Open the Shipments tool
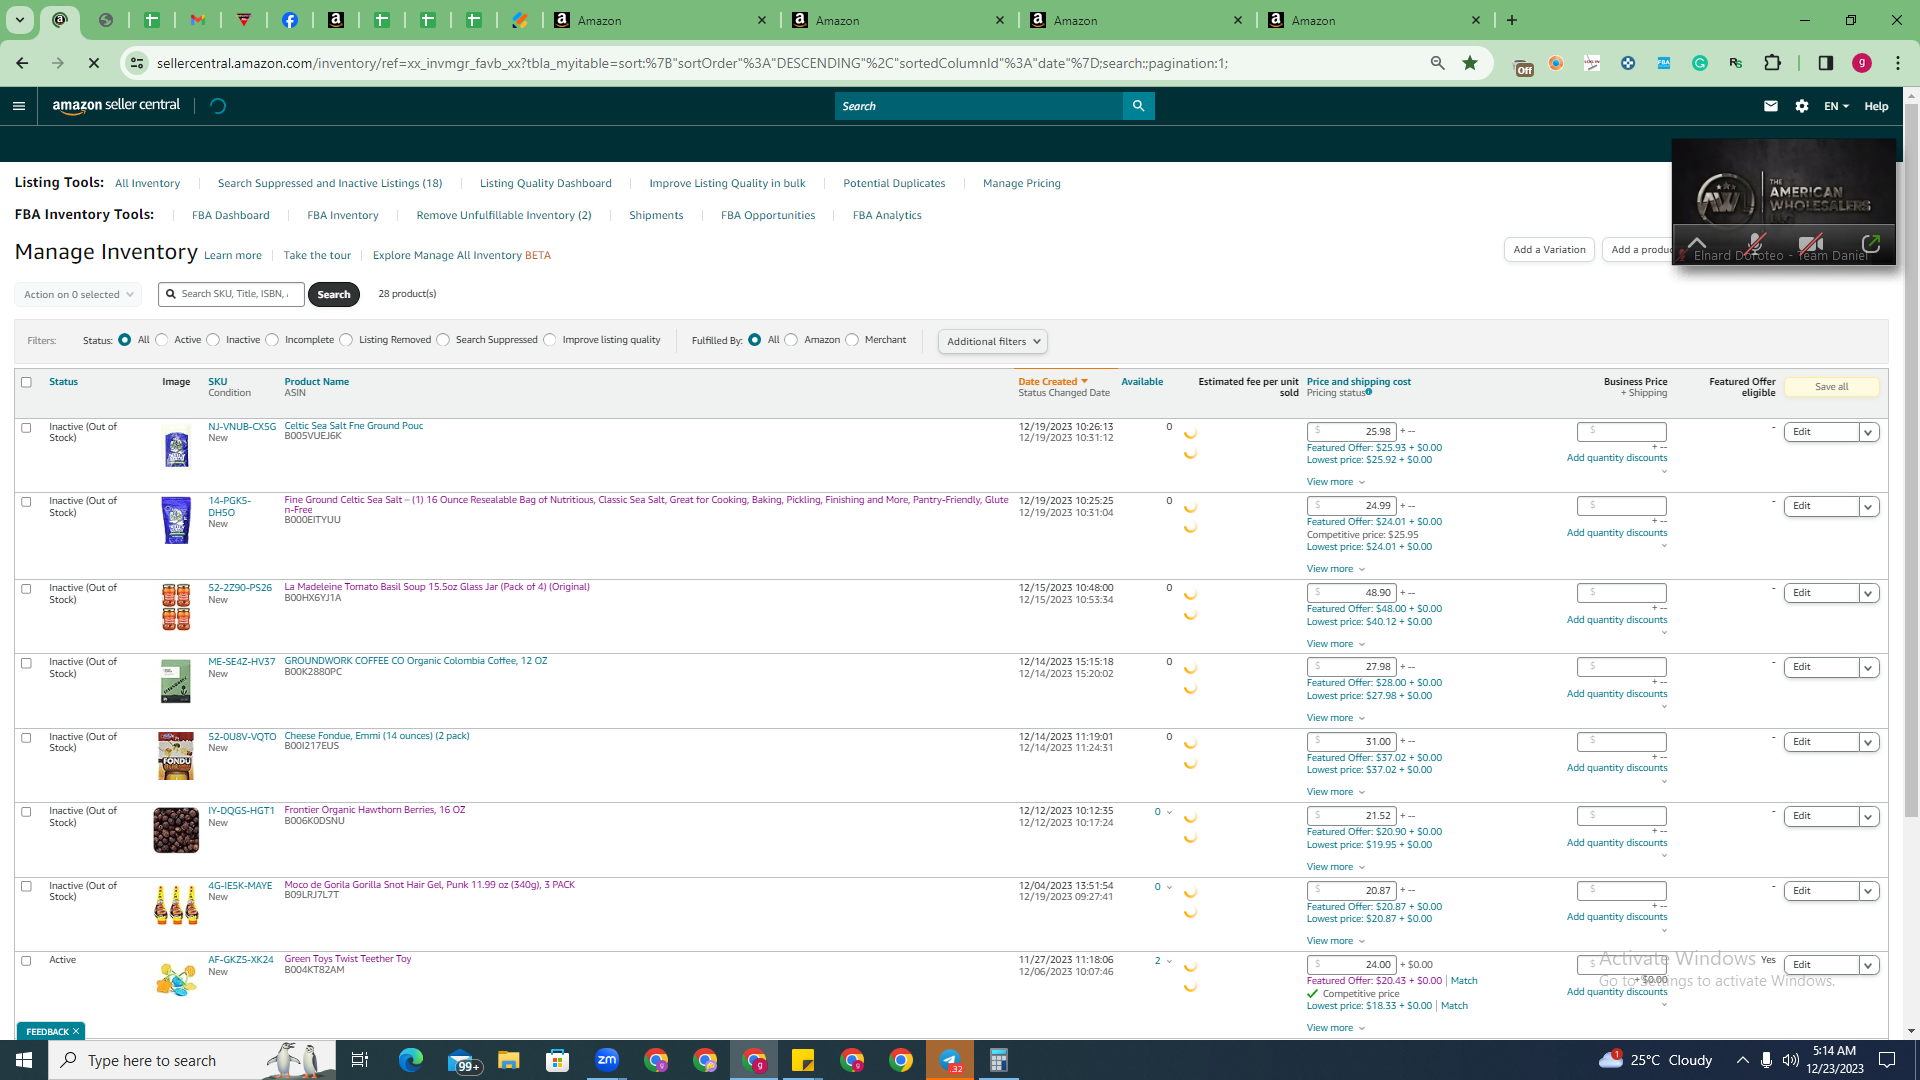 [656, 216]
